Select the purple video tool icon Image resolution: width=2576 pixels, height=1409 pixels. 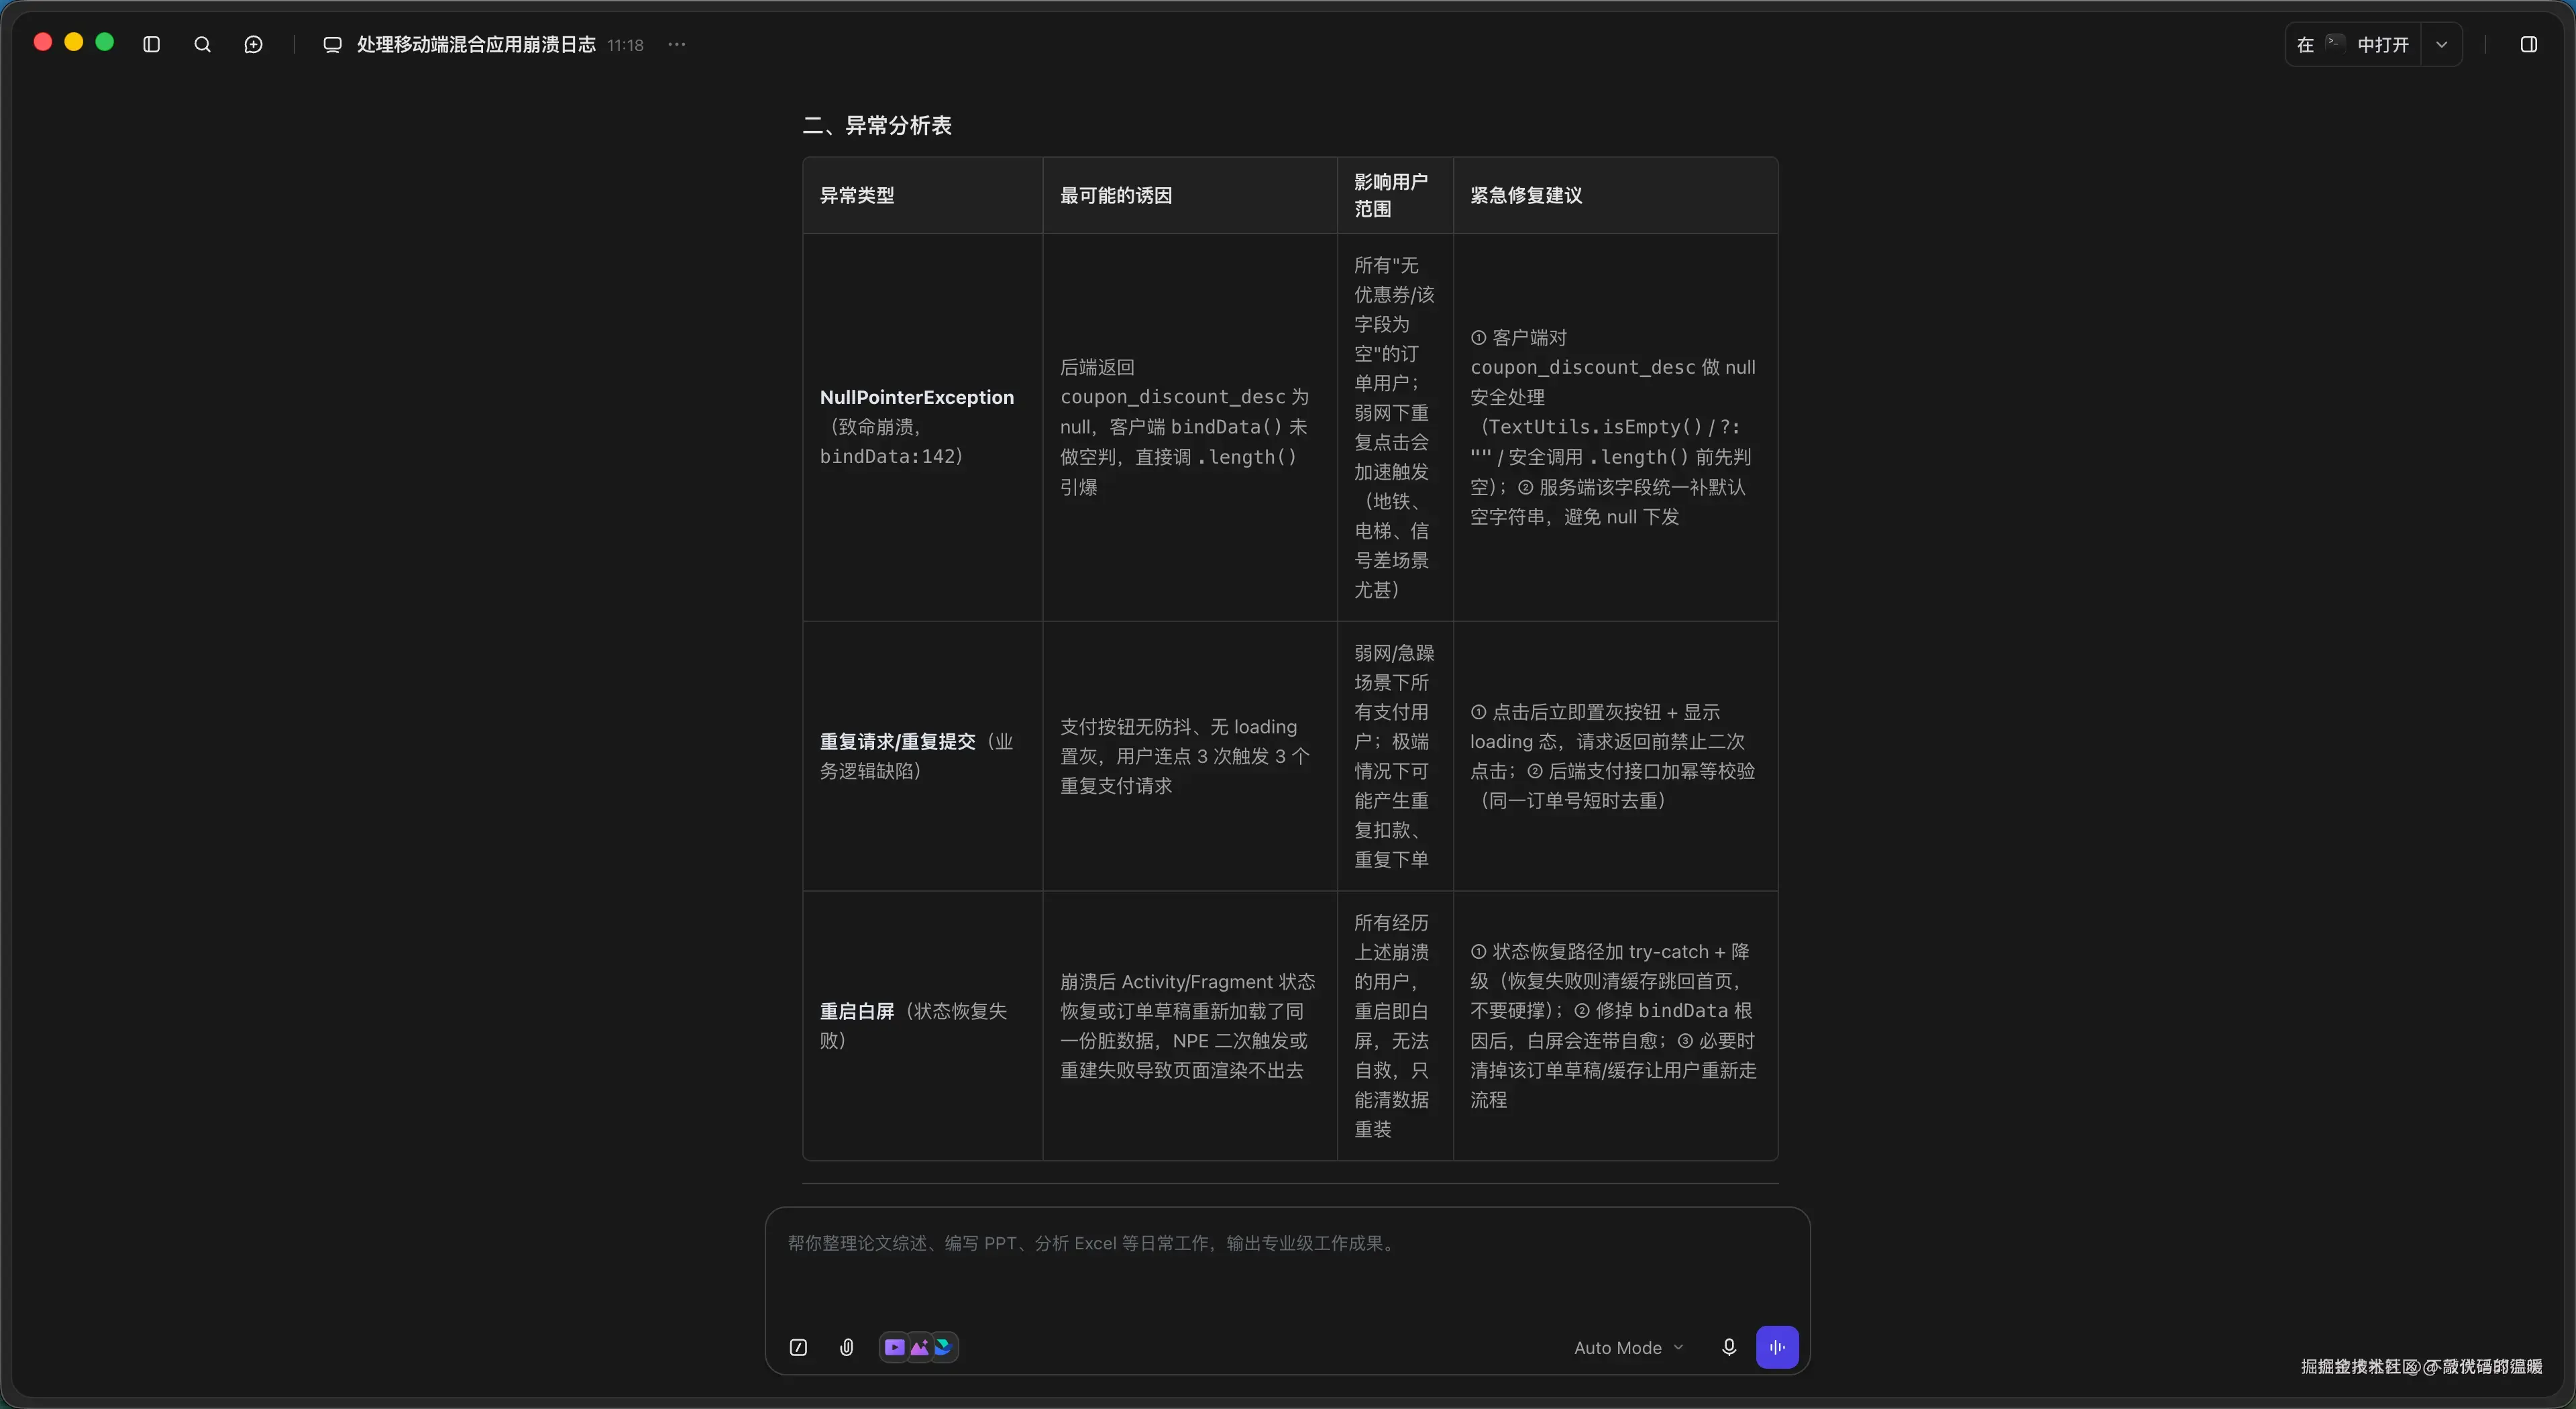[x=894, y=1347]
